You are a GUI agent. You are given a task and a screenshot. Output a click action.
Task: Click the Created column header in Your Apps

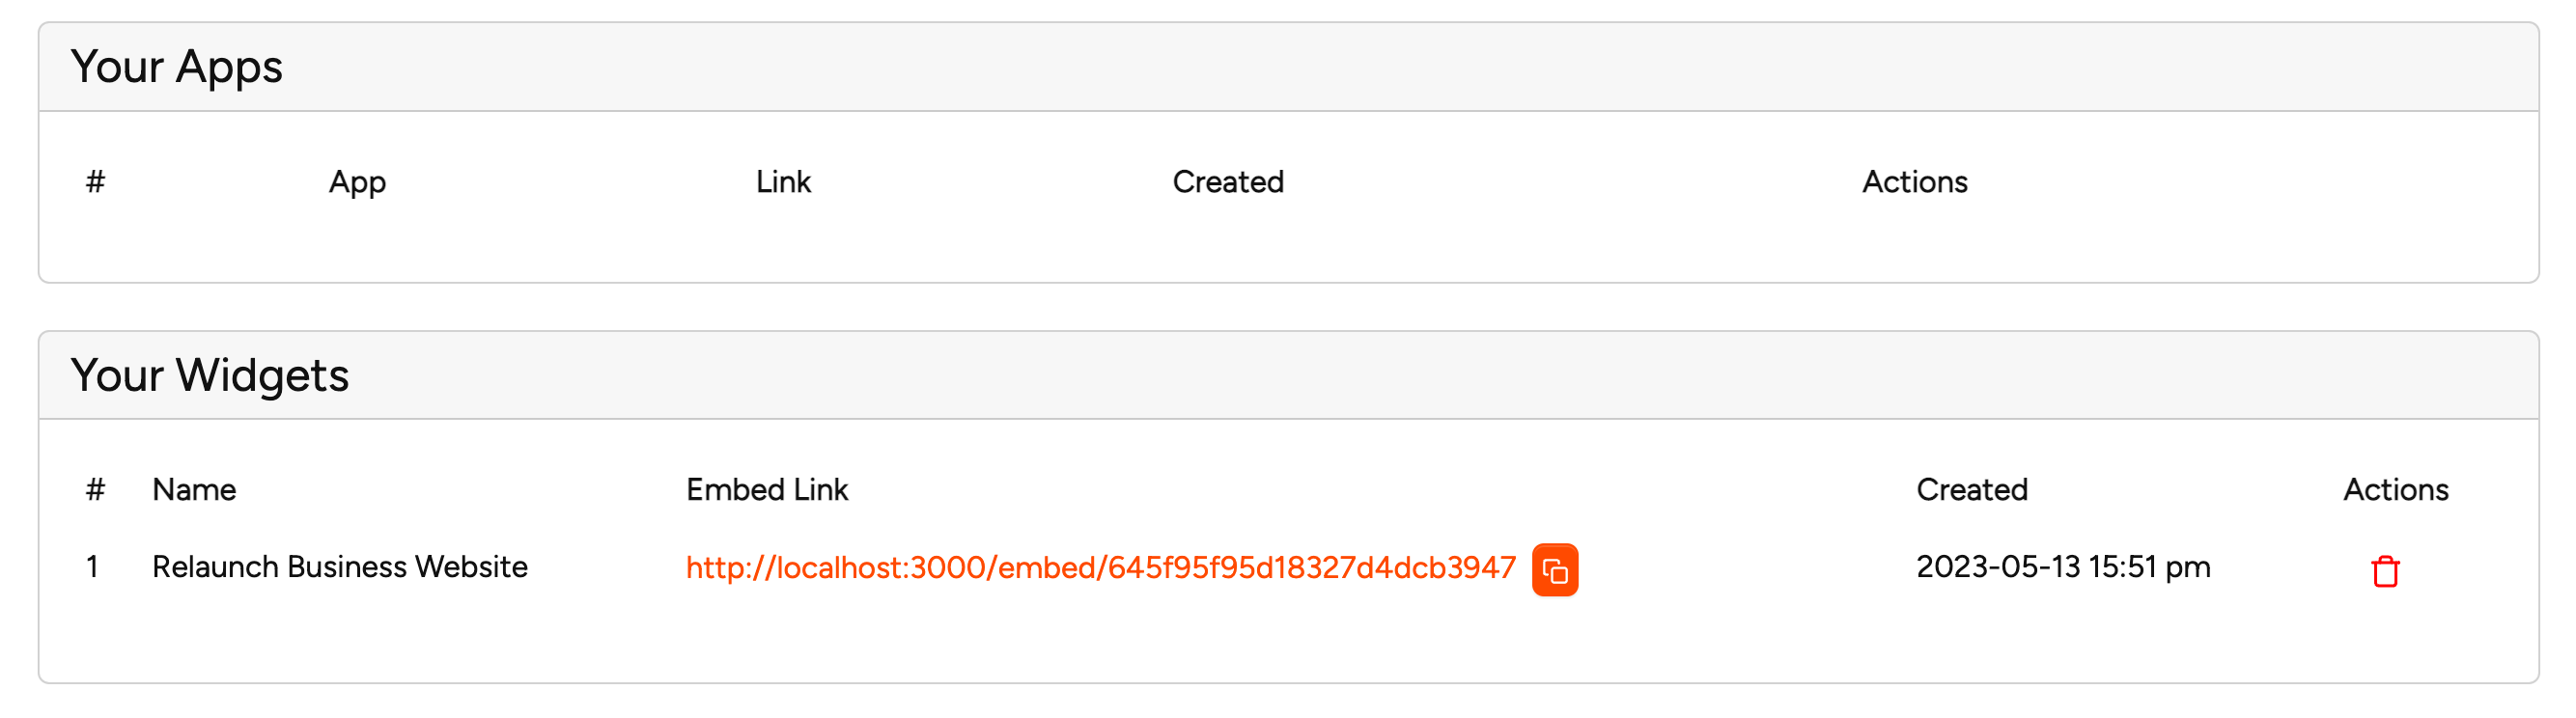(x=1228, y=182)
